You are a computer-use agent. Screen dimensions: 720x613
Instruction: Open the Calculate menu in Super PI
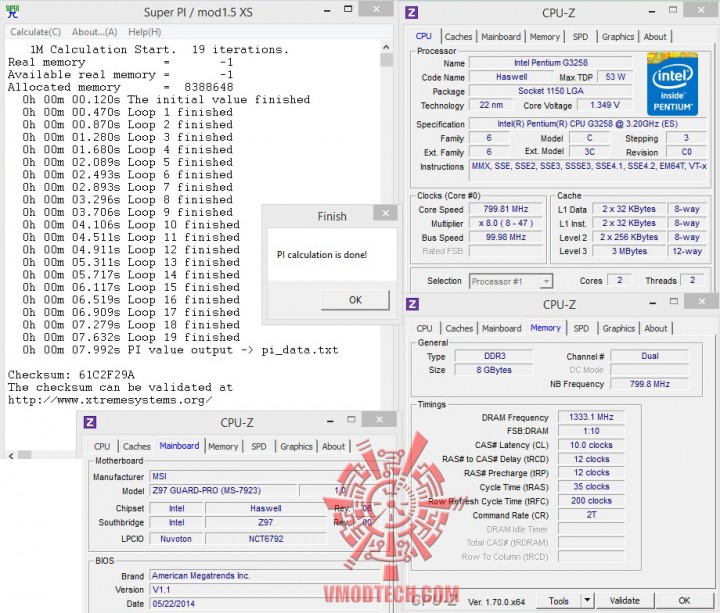[x=35, y=32]
